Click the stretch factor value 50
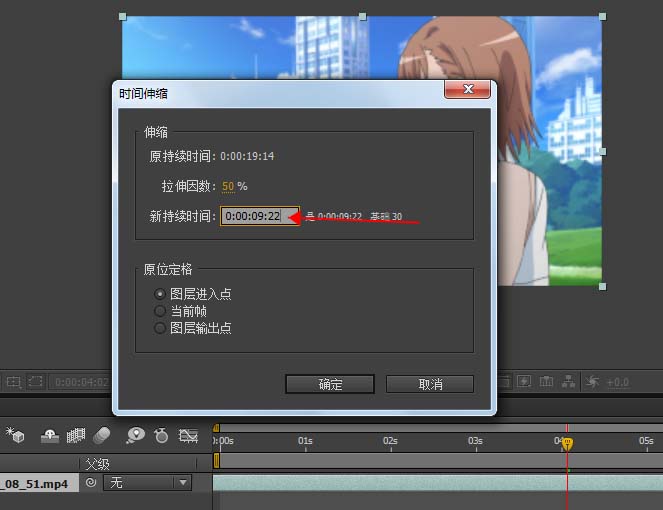Screen dimensions: 663x510 (x=228, y=186)
